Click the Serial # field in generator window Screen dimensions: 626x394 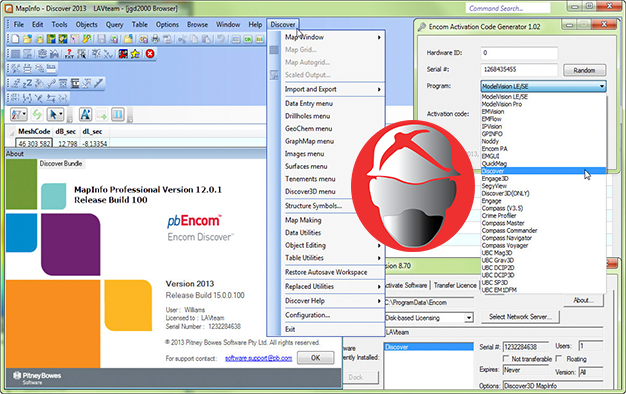click(519, 69)
